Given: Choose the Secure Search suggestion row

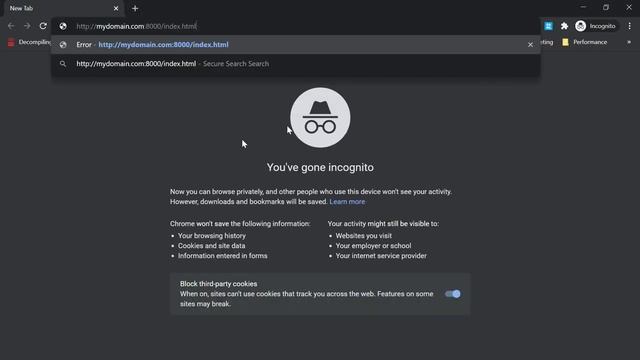Looking at the screenshot, I should [x=296, y=64].
